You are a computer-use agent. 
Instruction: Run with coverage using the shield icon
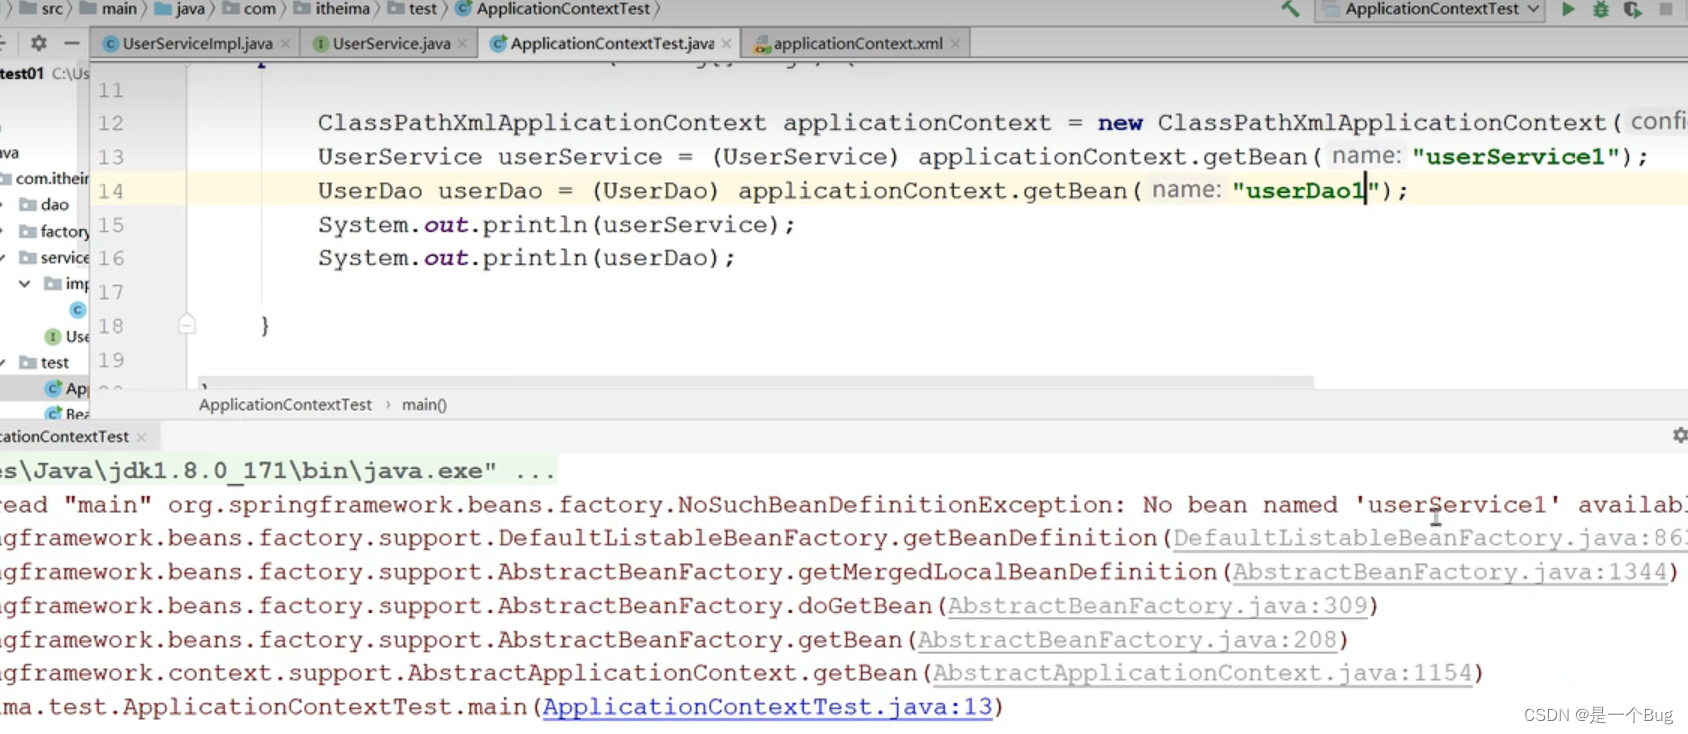[1633, 9]
